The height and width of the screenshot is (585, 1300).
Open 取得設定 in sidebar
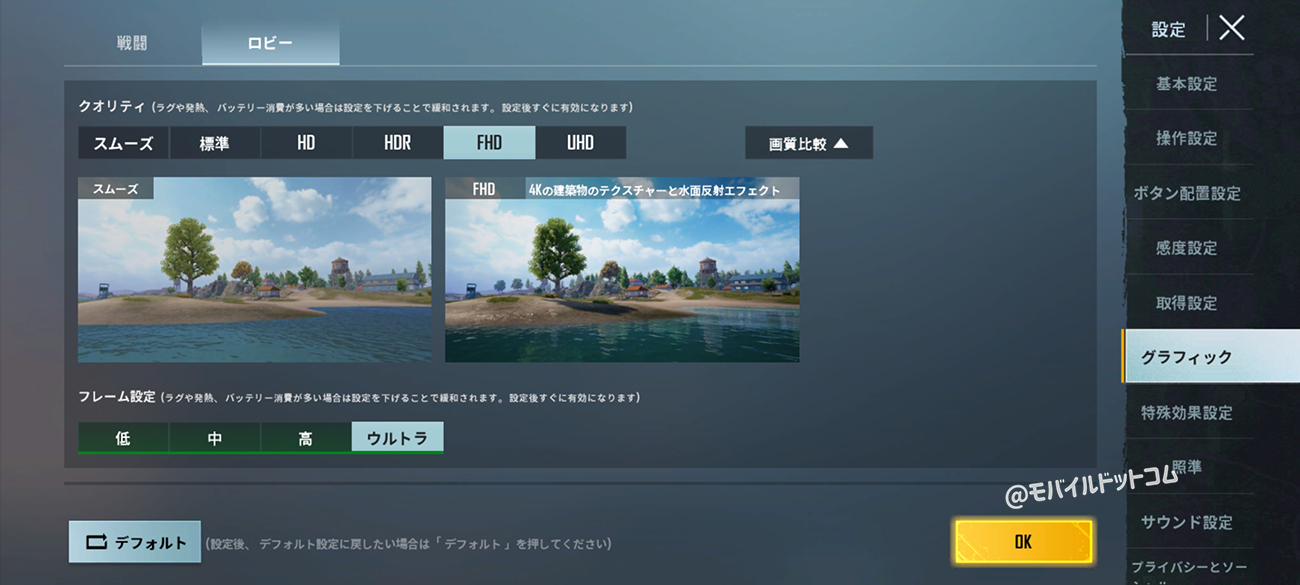pyautogui.click(x=1187, y=303)
